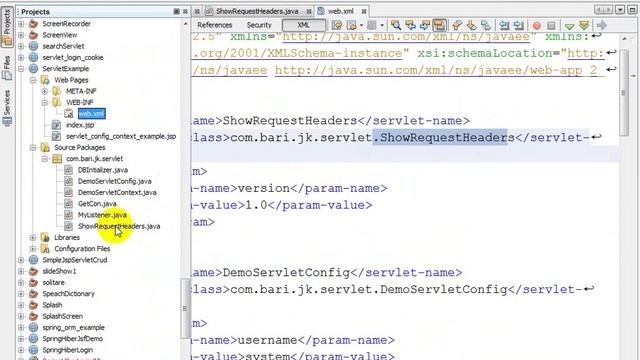Select spring_orm_example project
This screenshot has height=360, width=640.
73,327
